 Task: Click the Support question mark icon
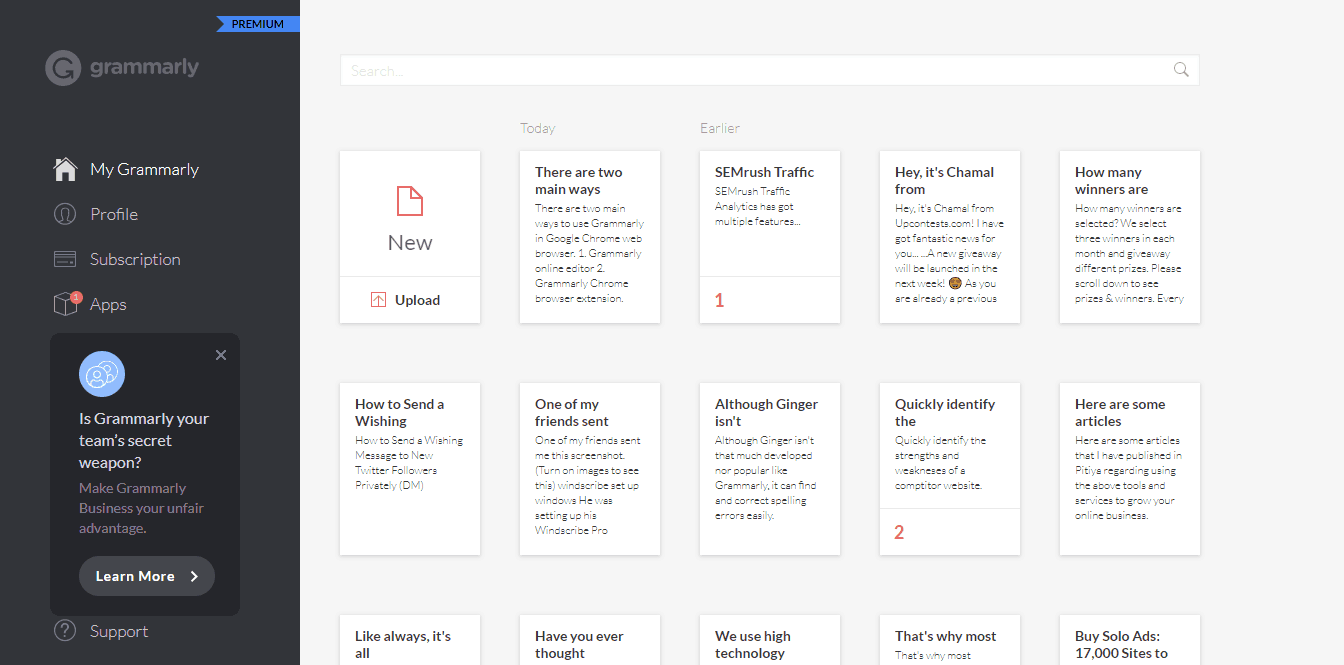[65, 631]
